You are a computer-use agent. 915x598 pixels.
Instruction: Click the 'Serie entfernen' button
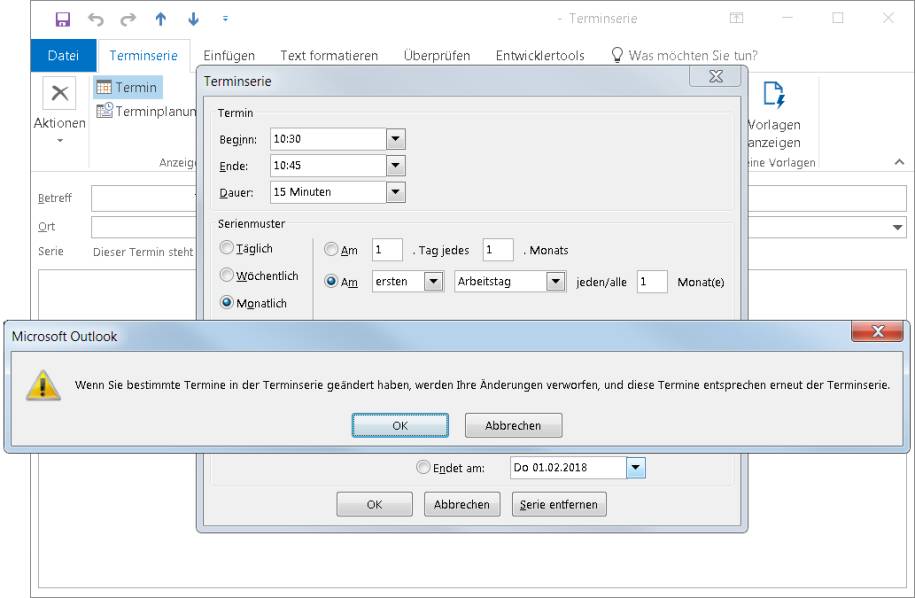point(558,504)
